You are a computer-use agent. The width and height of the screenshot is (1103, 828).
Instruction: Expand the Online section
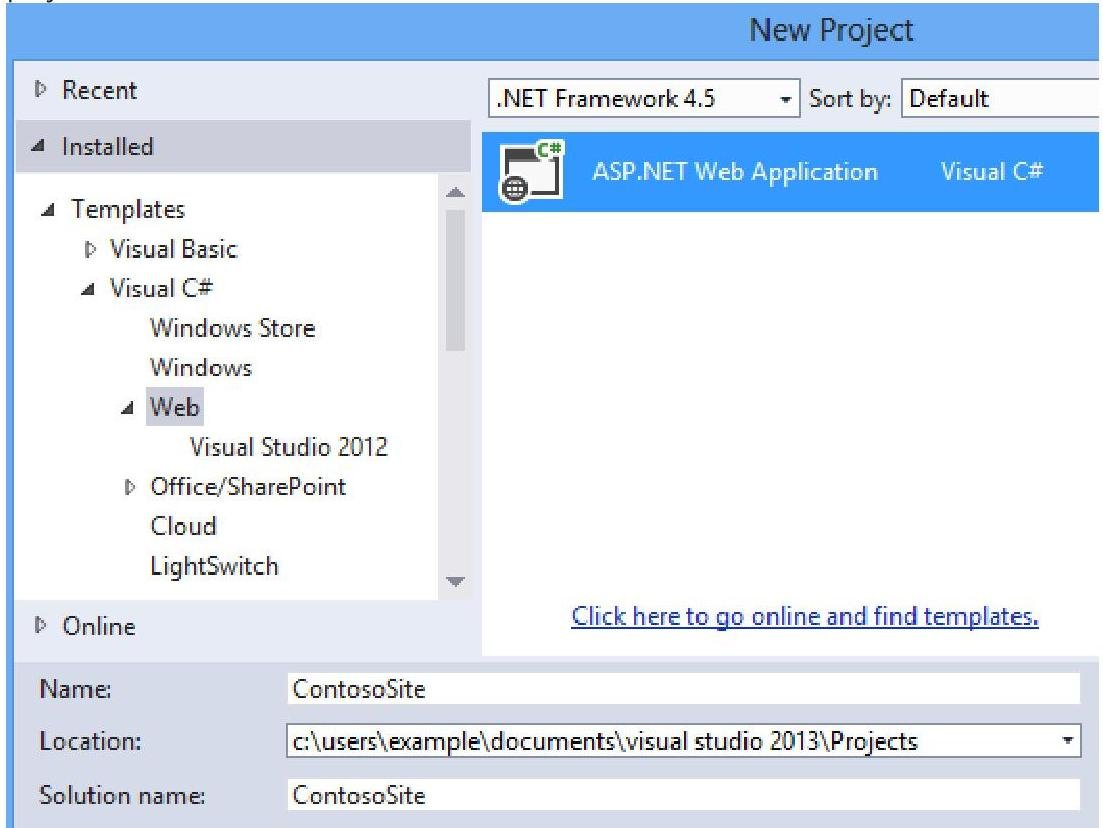click(41, 627)
